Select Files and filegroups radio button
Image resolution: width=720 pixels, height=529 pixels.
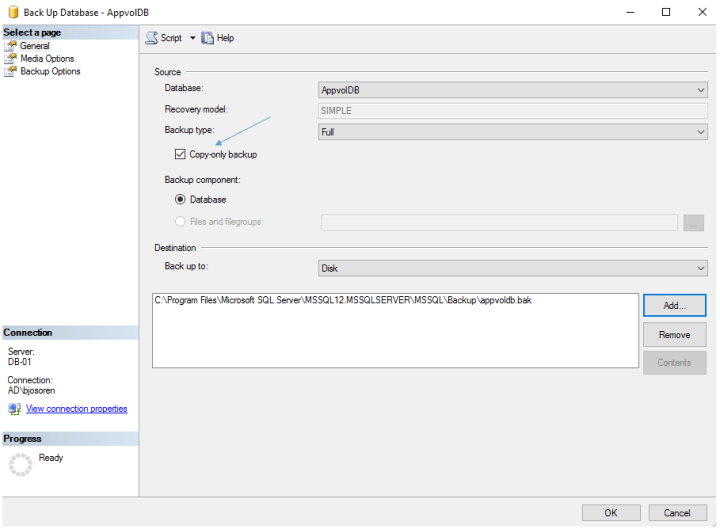(x=180, y=222)
